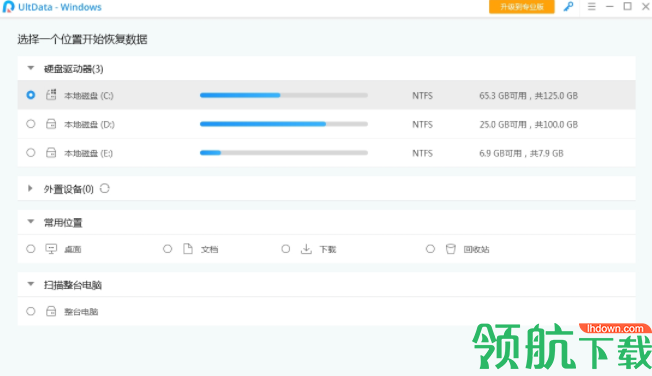Click the 下载 label
This screenshot has height=376, width=652.
click(328, 249)
